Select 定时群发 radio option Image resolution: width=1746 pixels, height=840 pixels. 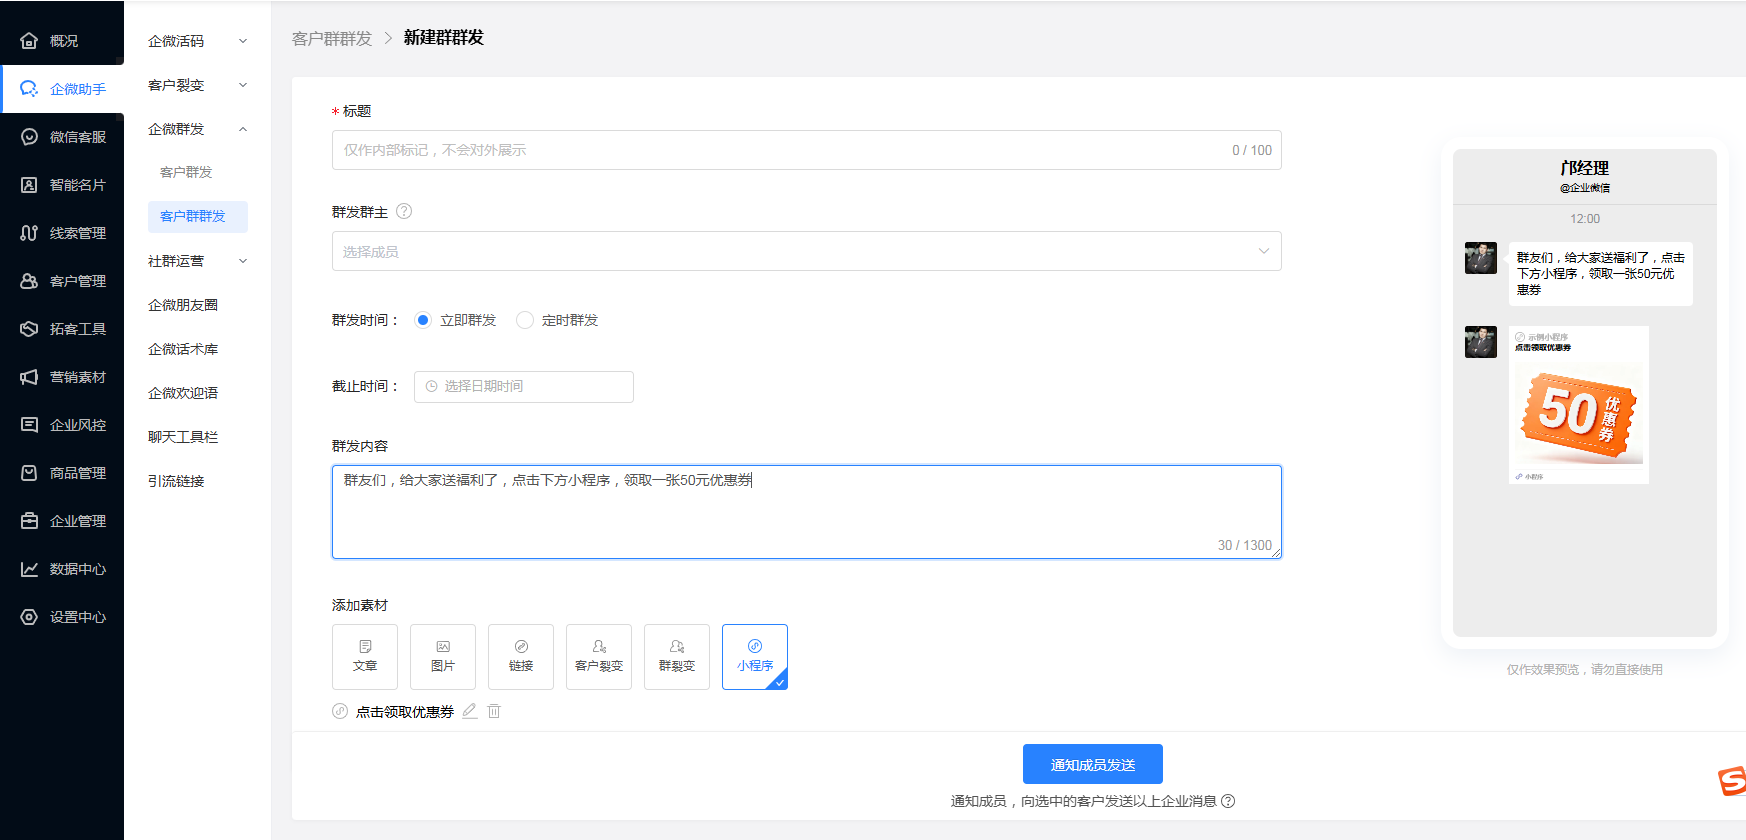[x=525, y=320]
